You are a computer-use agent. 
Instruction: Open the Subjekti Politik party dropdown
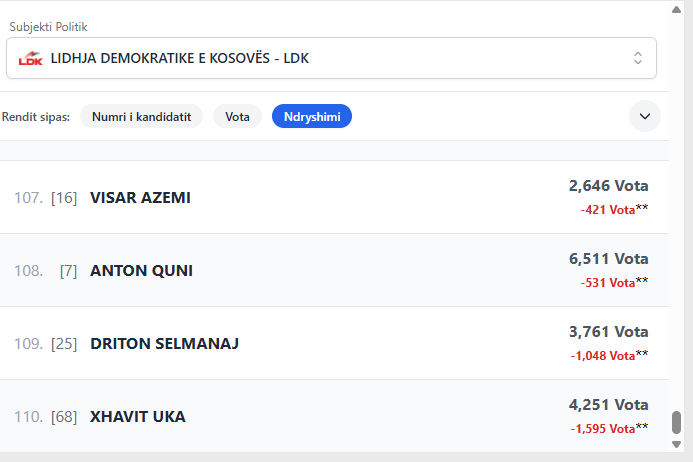pyautogui.click(x=330, y=58)
